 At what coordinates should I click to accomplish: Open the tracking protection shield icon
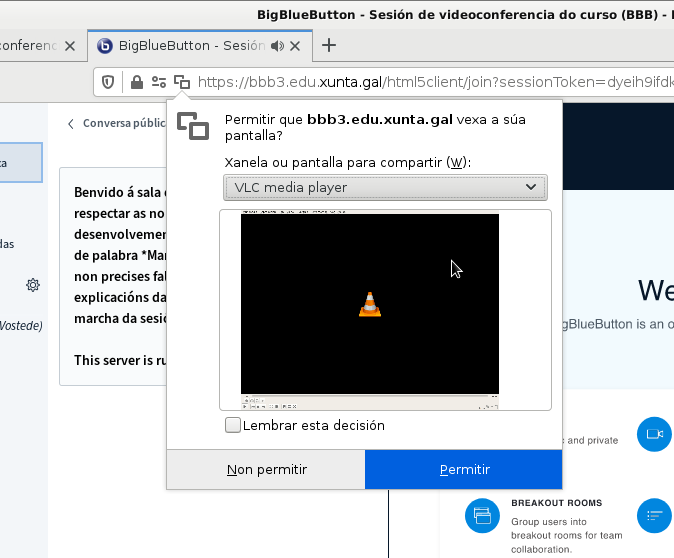tap(109, 82)
